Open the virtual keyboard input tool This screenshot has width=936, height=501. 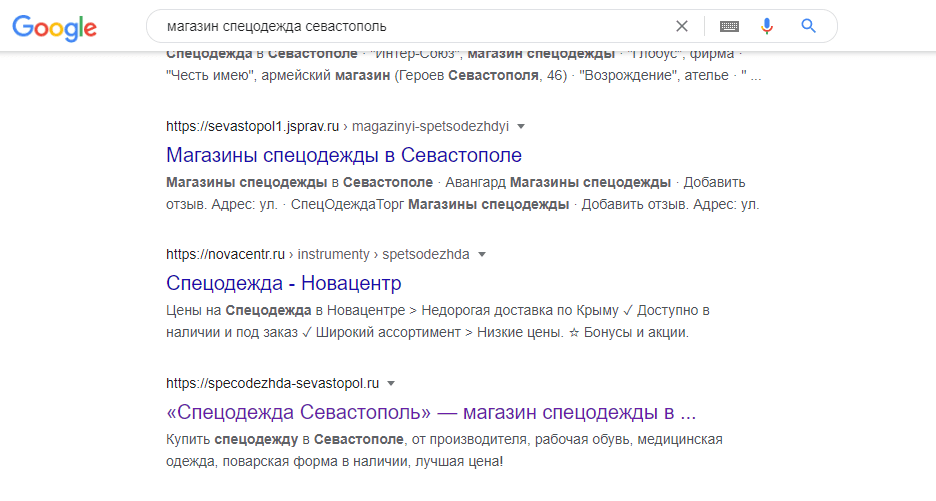(729, 26)
